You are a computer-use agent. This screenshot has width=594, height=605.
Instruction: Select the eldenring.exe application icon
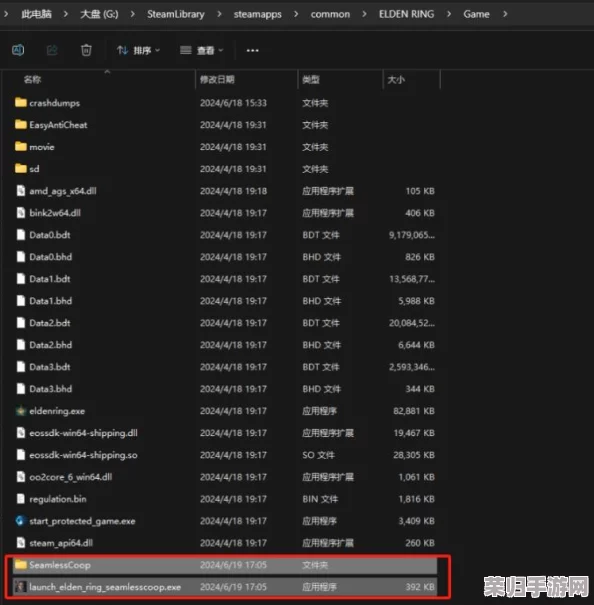pyautogui.click(x=20, y=411)
